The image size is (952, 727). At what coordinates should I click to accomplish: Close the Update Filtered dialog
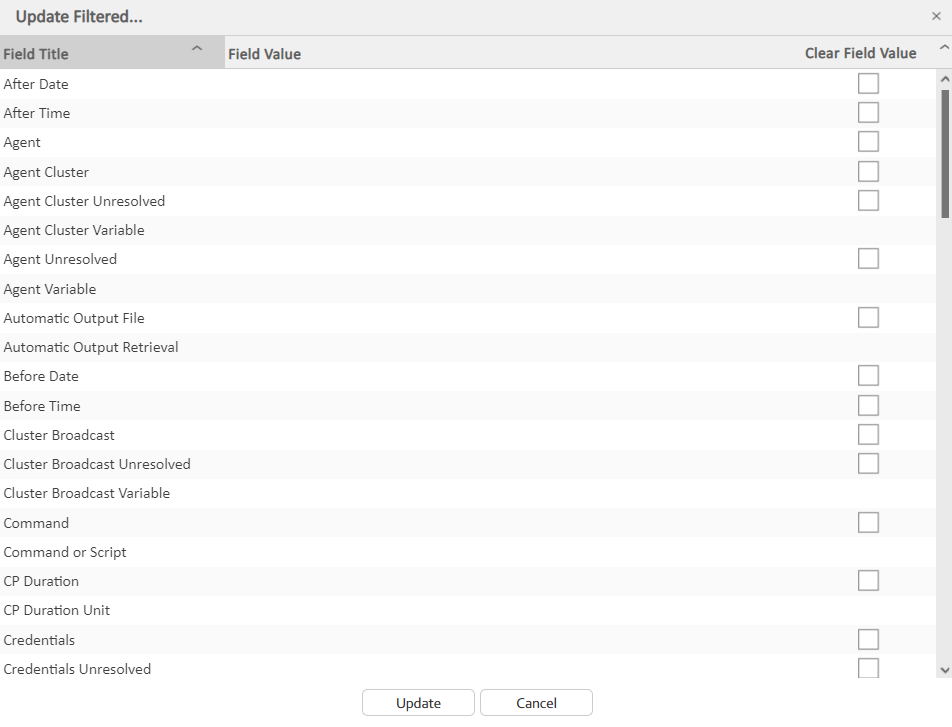pos(936,16)
